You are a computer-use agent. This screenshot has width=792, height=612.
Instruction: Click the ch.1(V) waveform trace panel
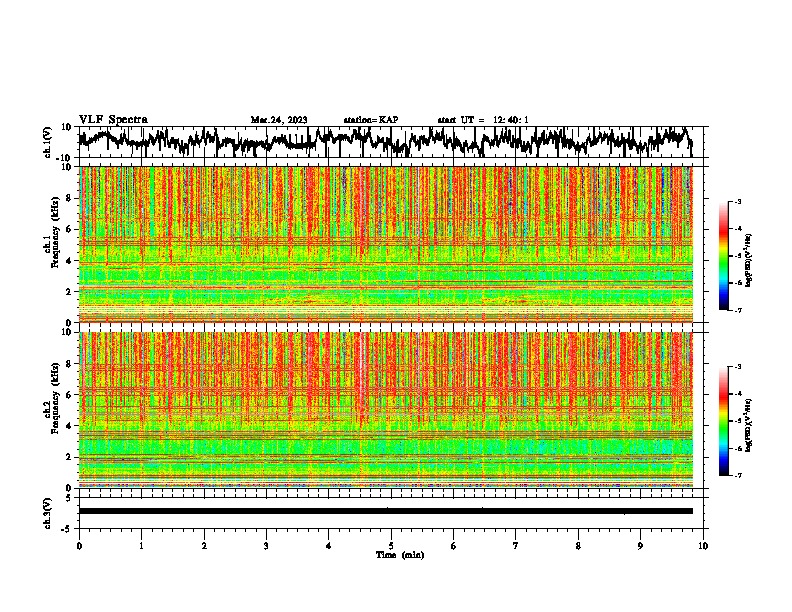[391, 142]
